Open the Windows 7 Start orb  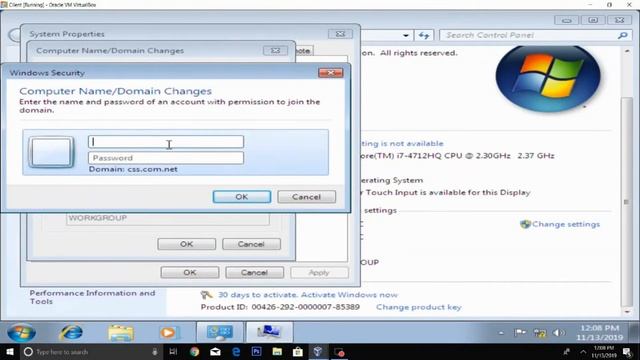pos(21,332)
